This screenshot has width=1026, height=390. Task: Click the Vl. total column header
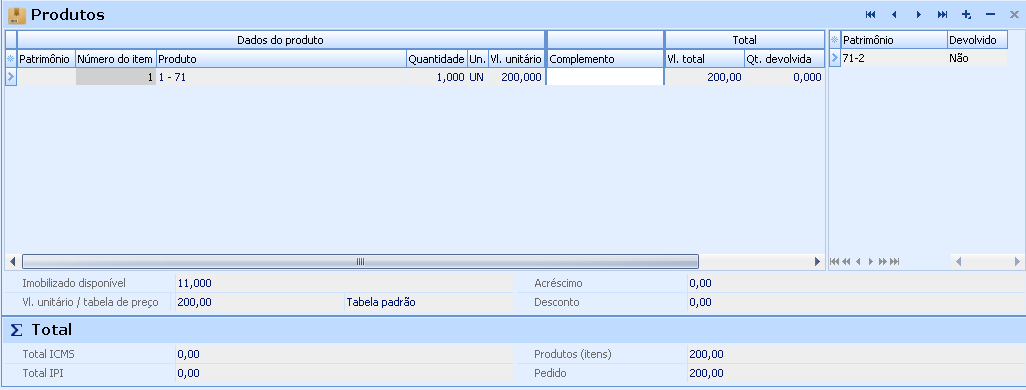coord(705,59)
